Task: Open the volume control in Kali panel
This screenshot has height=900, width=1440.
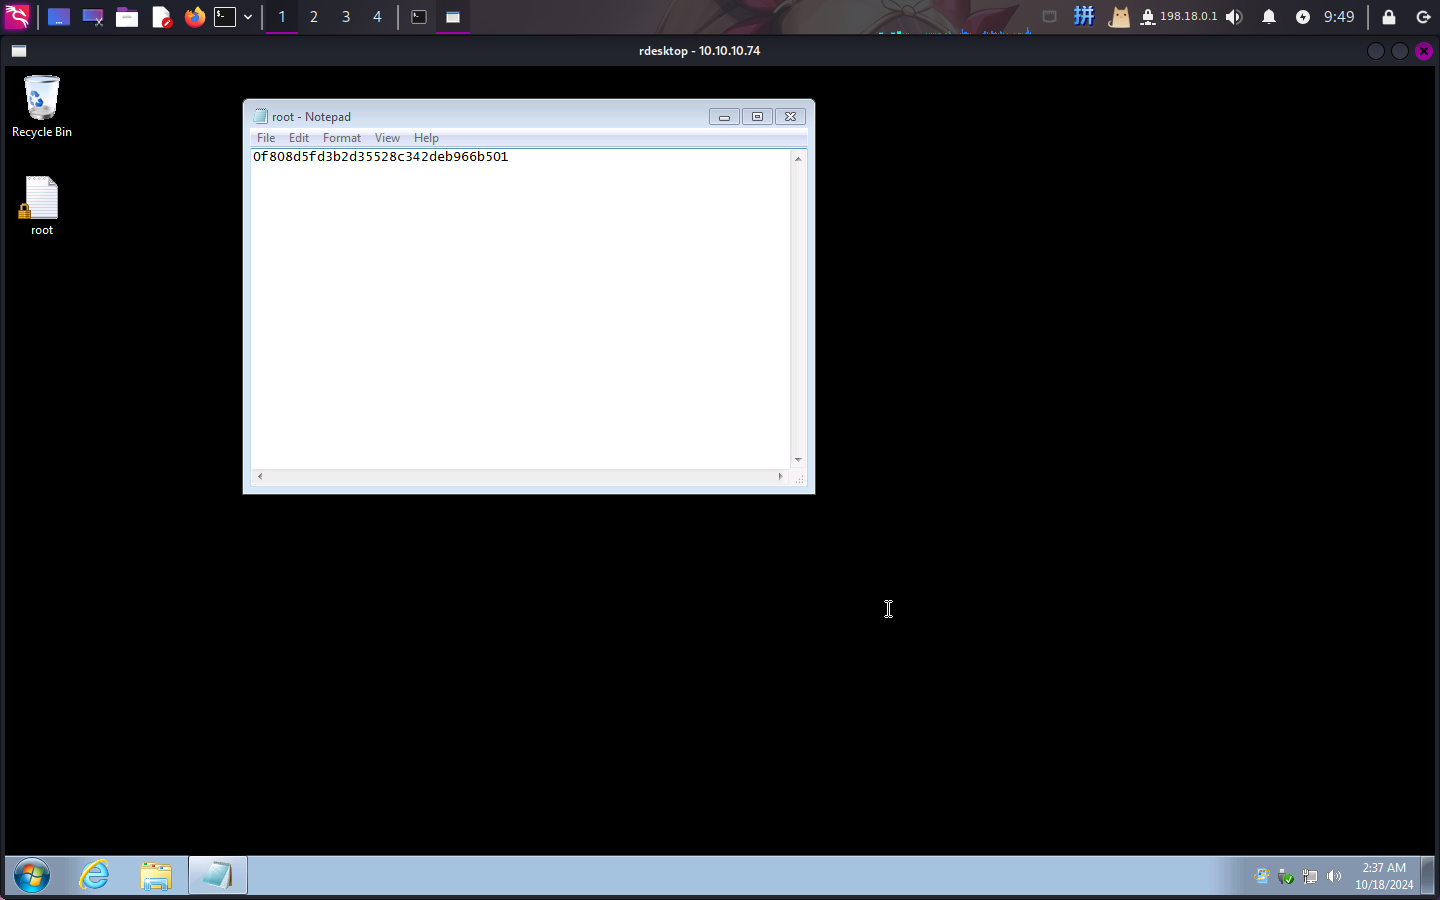Action: [1234, 17]
